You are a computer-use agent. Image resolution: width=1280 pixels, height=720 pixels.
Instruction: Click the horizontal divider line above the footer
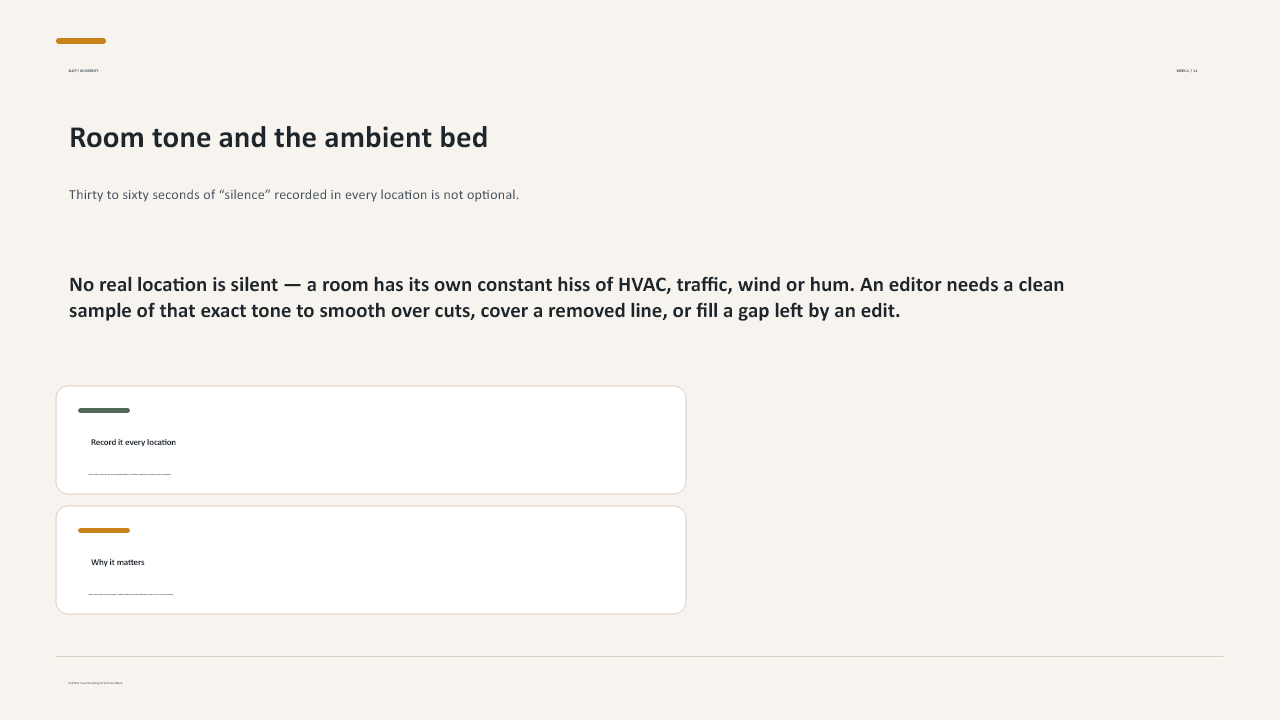pyautogui.click(x=640, y=657)
